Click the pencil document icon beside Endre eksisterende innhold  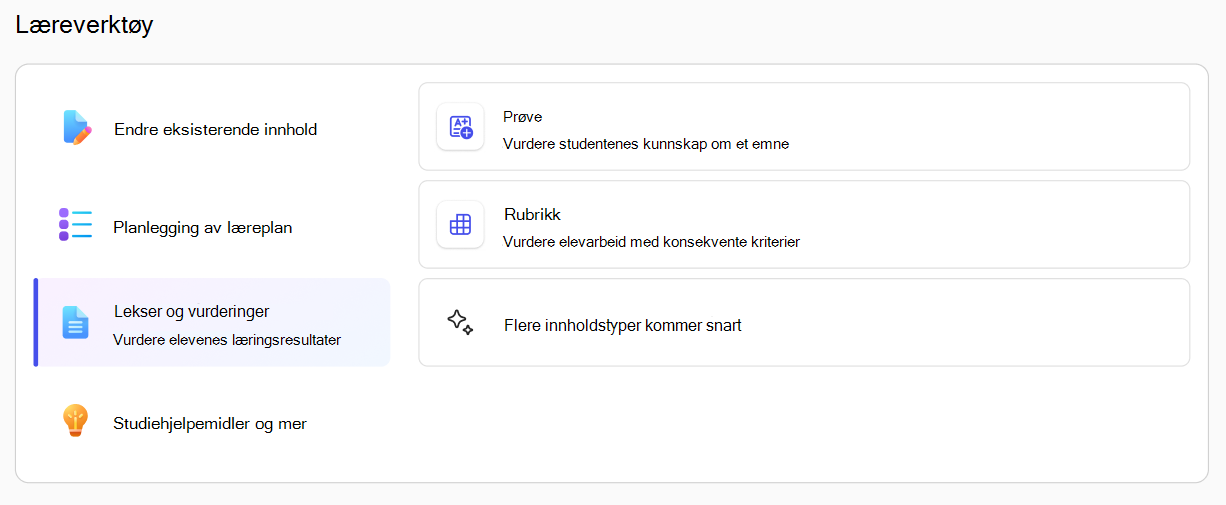77,128
